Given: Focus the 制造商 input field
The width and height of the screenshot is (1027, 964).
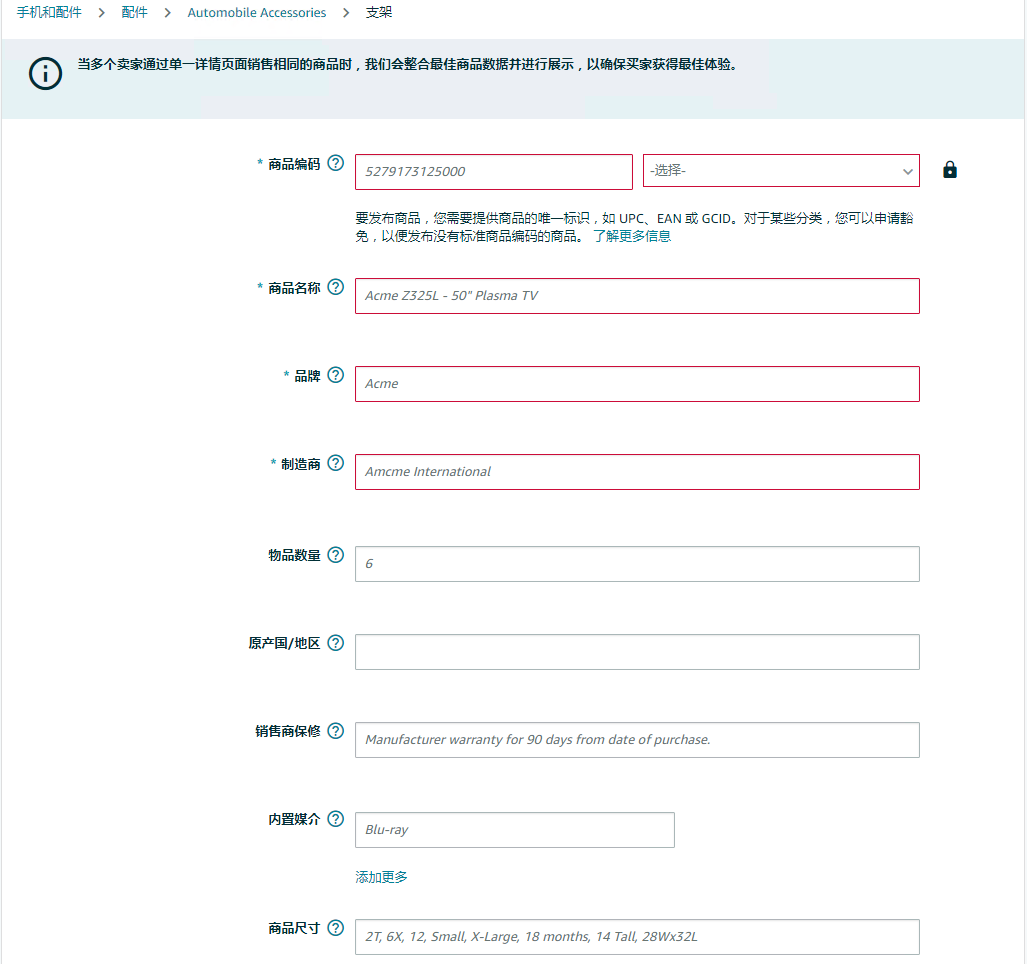Looking at the screenshot, I should click(637, 472).
